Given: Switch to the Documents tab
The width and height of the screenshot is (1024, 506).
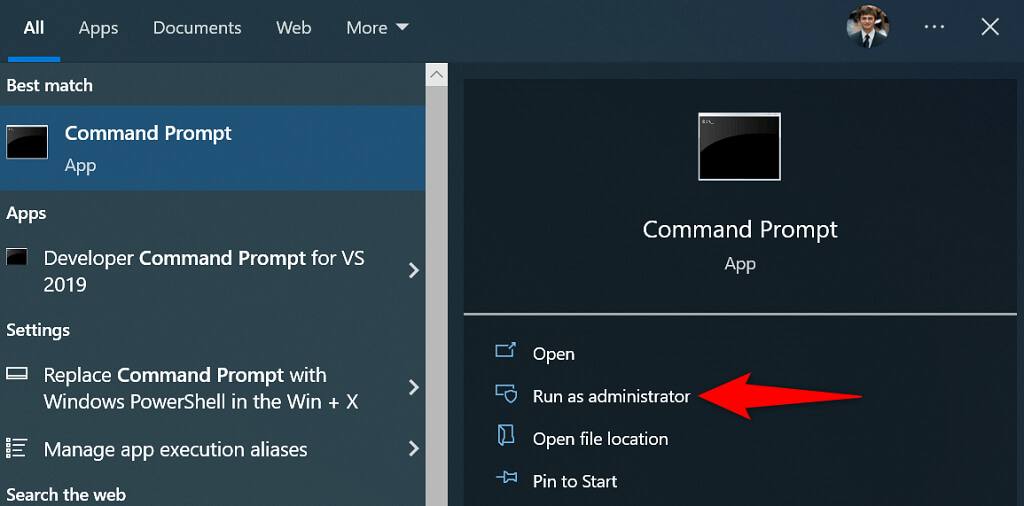Looking at the screenshot, I should point(197,28).
